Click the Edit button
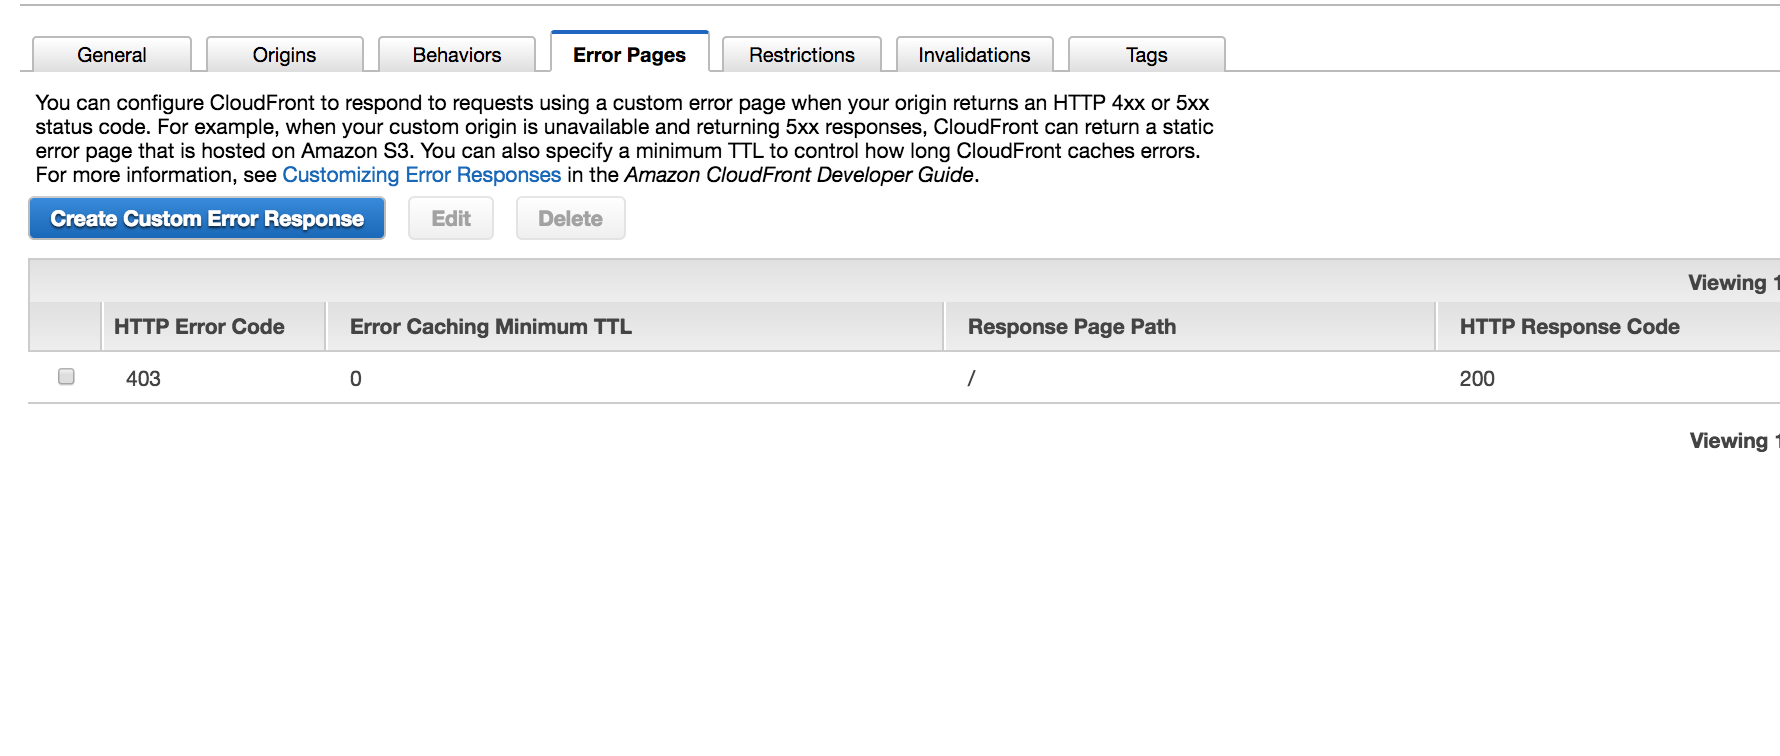The width and height of the screenshot is (1780, 756). coord(451,218)
